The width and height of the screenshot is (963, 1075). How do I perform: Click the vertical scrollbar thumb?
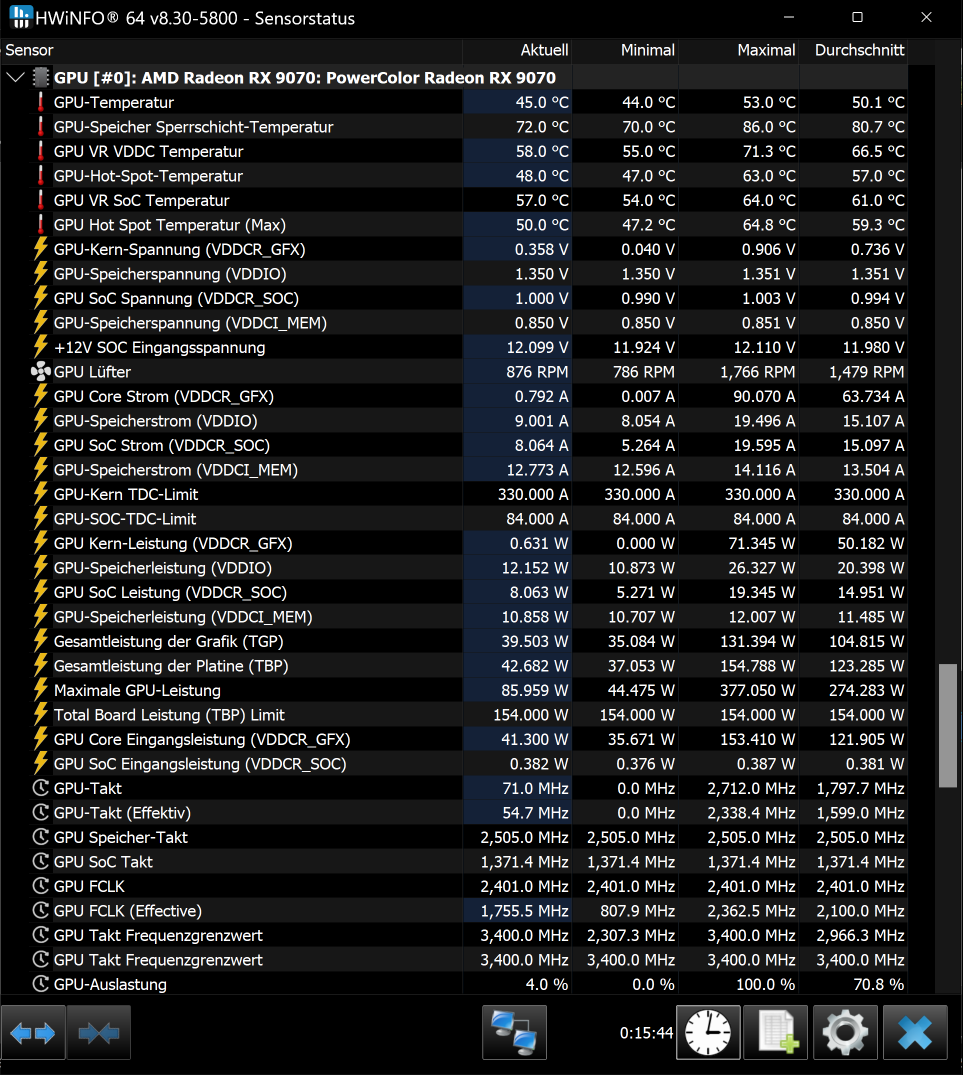tap(947, 725)
